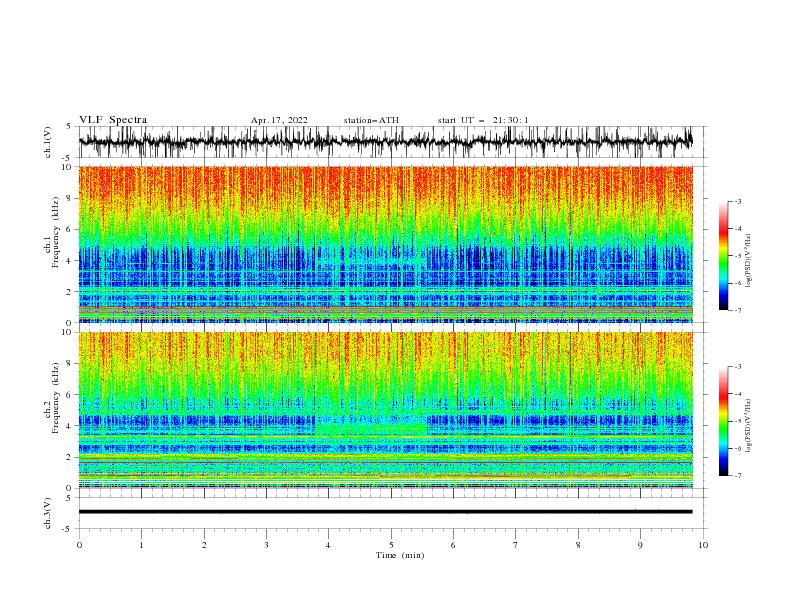Click time axis tick label '9'
Viewport: 792px width, 612px height.
click(640, 545)
